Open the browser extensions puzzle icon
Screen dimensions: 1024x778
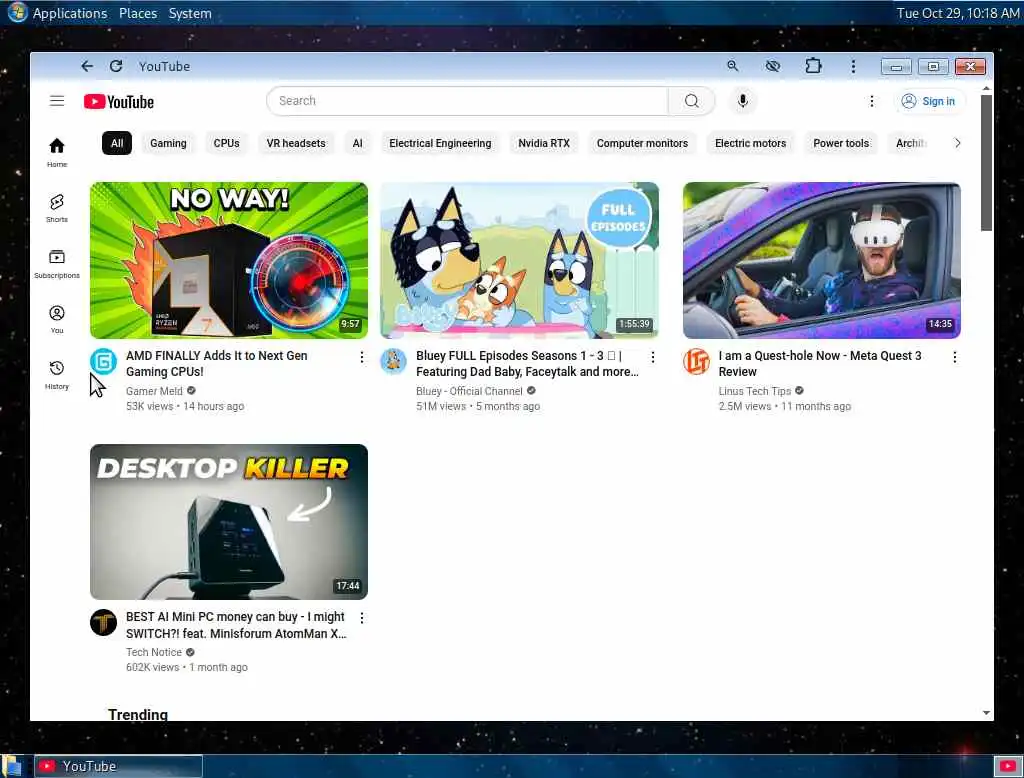click(x=813, y=66)
